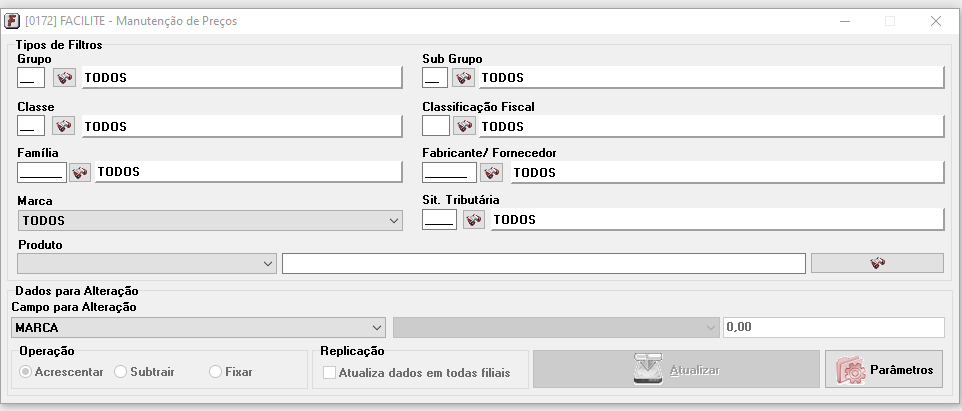This screenshot has height=411, width=962.
Task: Open Sit. Tributária search binoculars icon
Action: (x=474, y=220)
